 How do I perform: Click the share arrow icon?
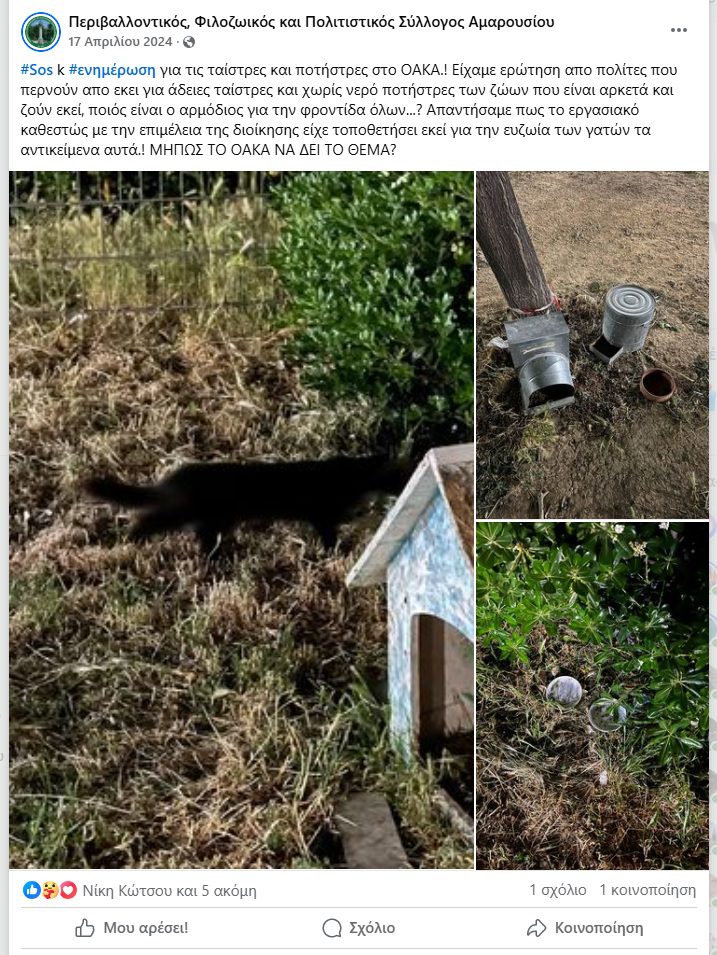537,928
